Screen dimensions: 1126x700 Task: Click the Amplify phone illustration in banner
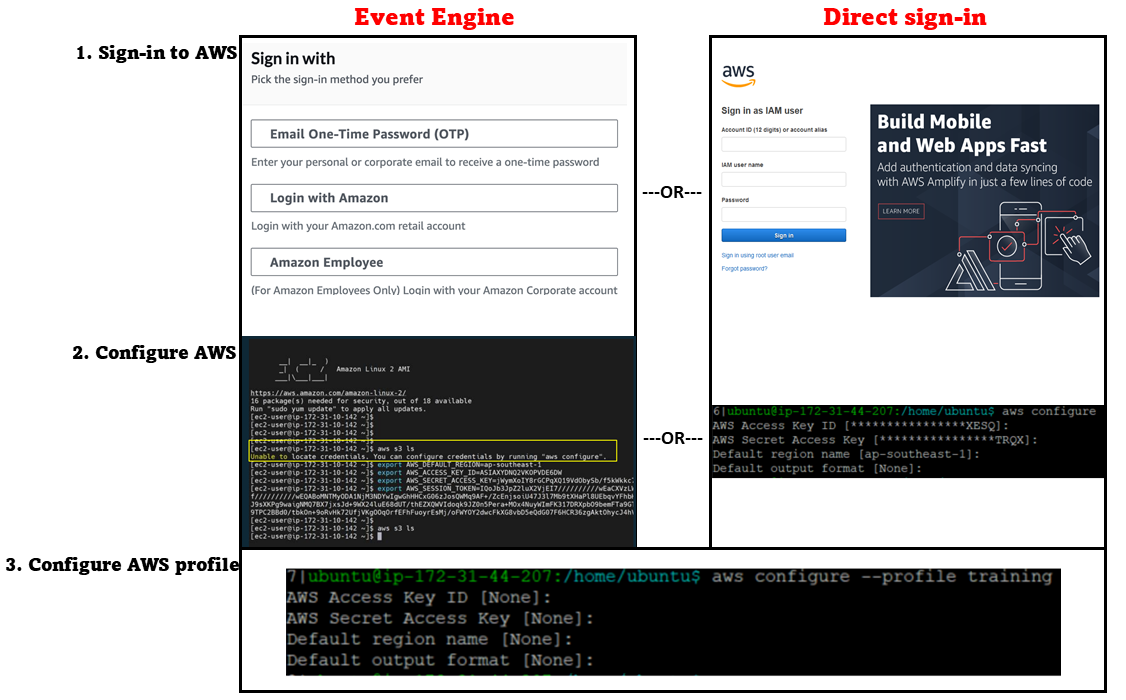point(1020,246)
